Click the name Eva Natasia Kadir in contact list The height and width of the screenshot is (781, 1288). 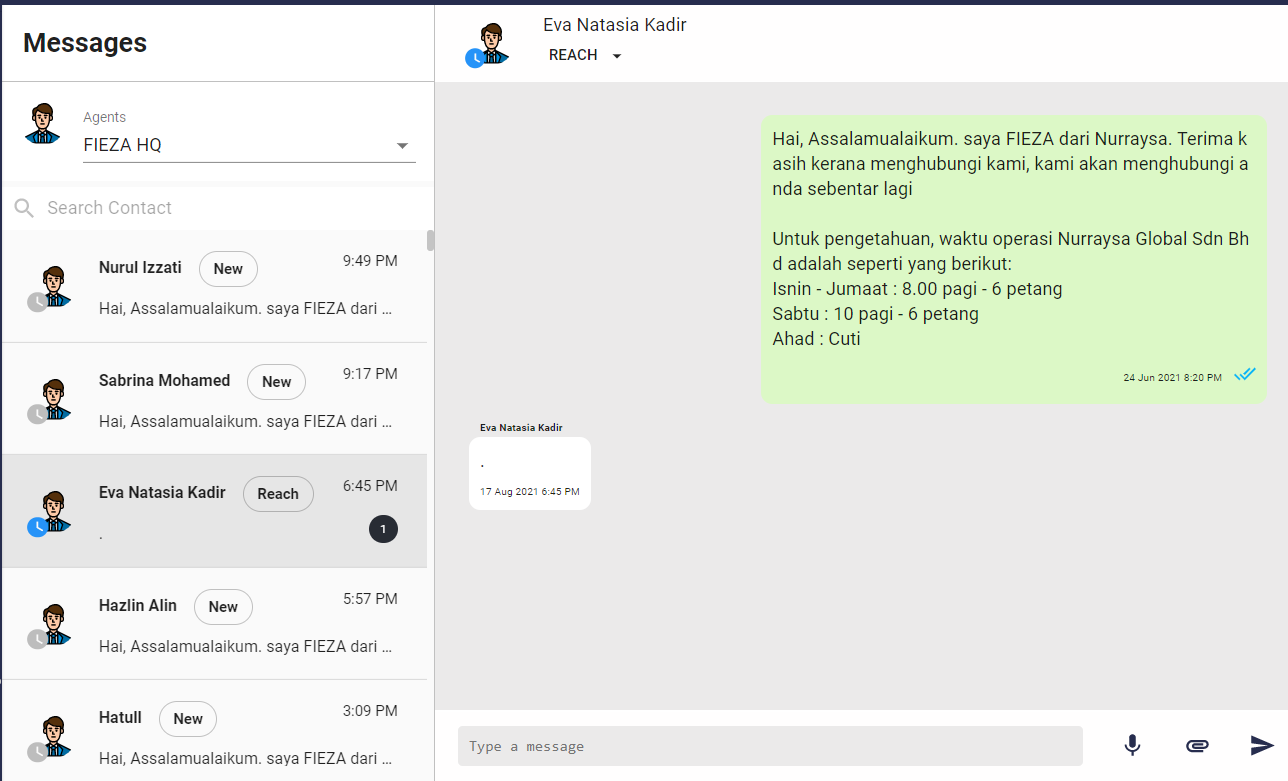point(162,492)
